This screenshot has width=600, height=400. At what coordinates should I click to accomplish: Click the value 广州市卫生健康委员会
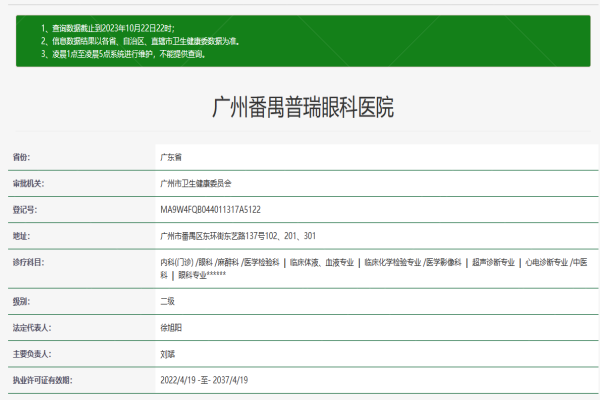[x=196, y=184]
